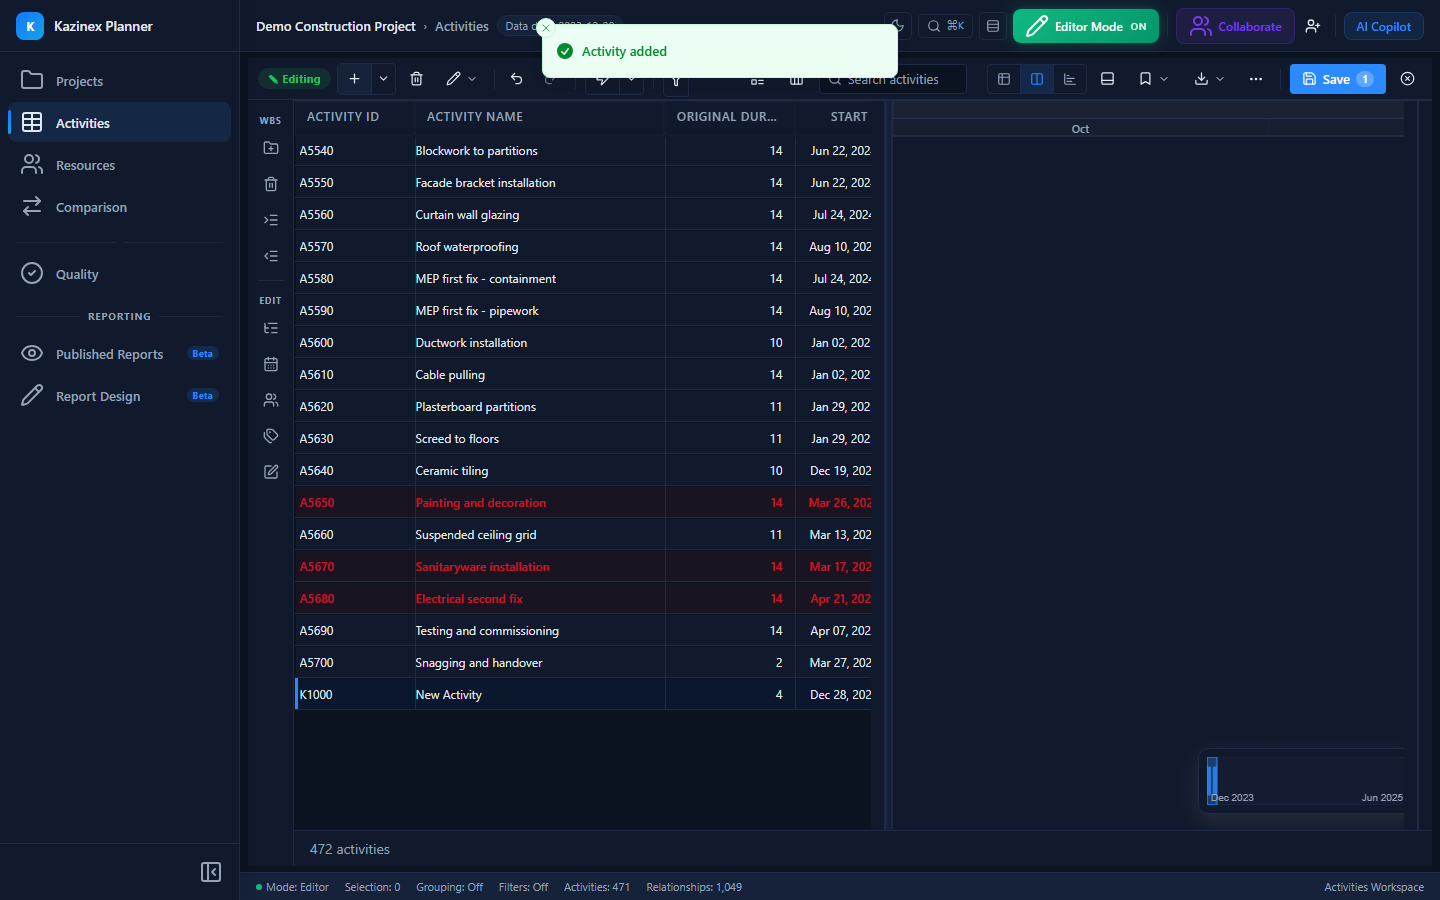The width and height of the screenshot is (1440, 900).
Task: Open the calendar edit tool
Action: click(x=271, y=364)
